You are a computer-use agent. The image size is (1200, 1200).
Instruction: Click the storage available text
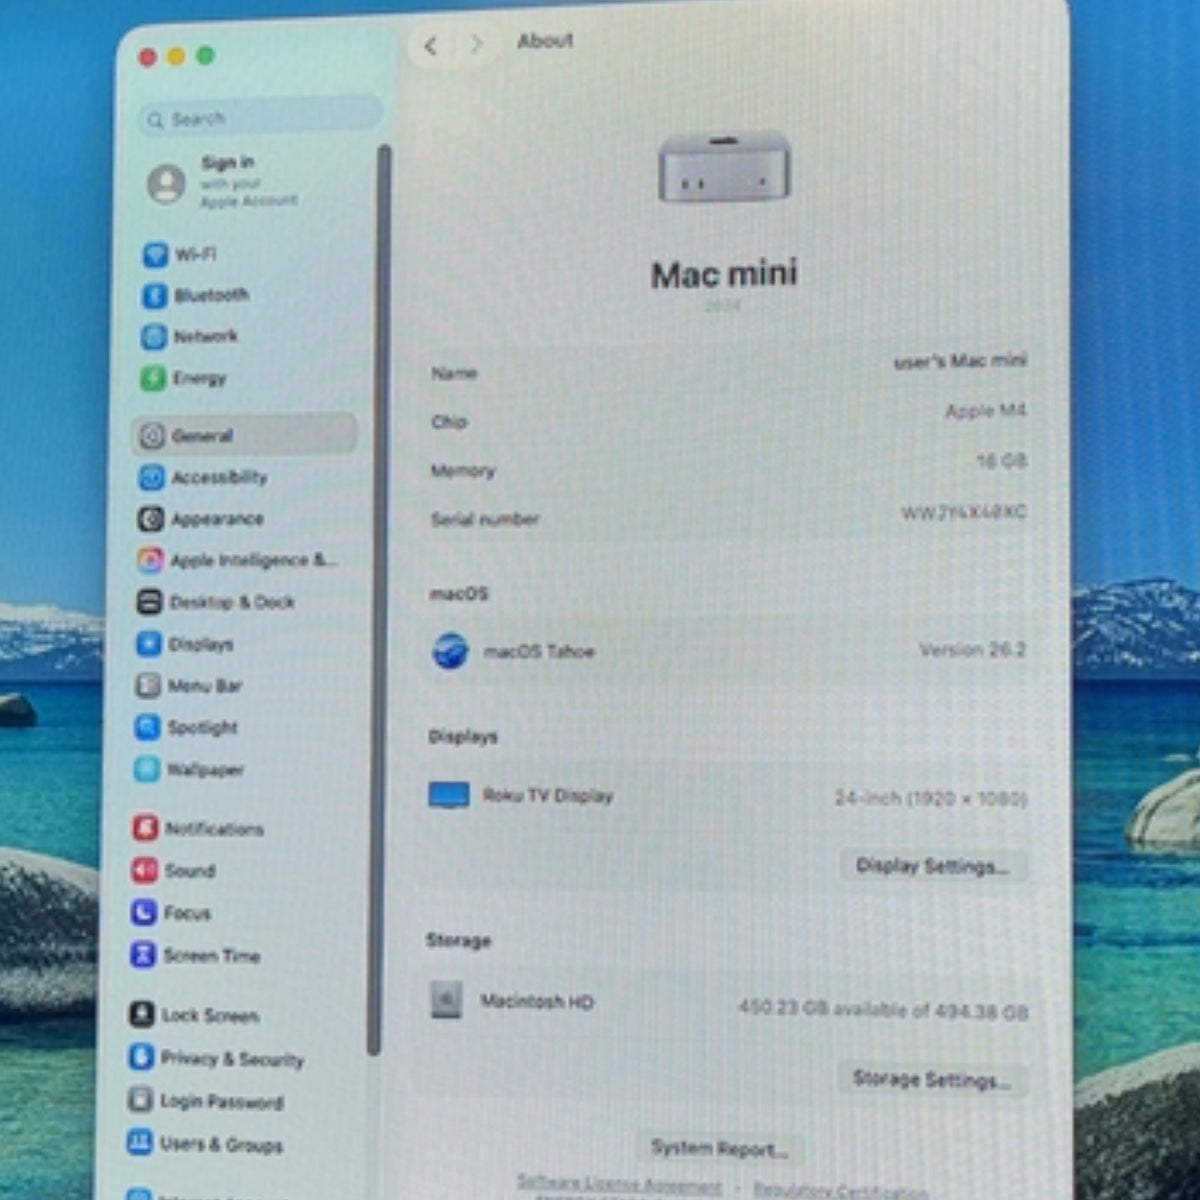point(883,1010)
